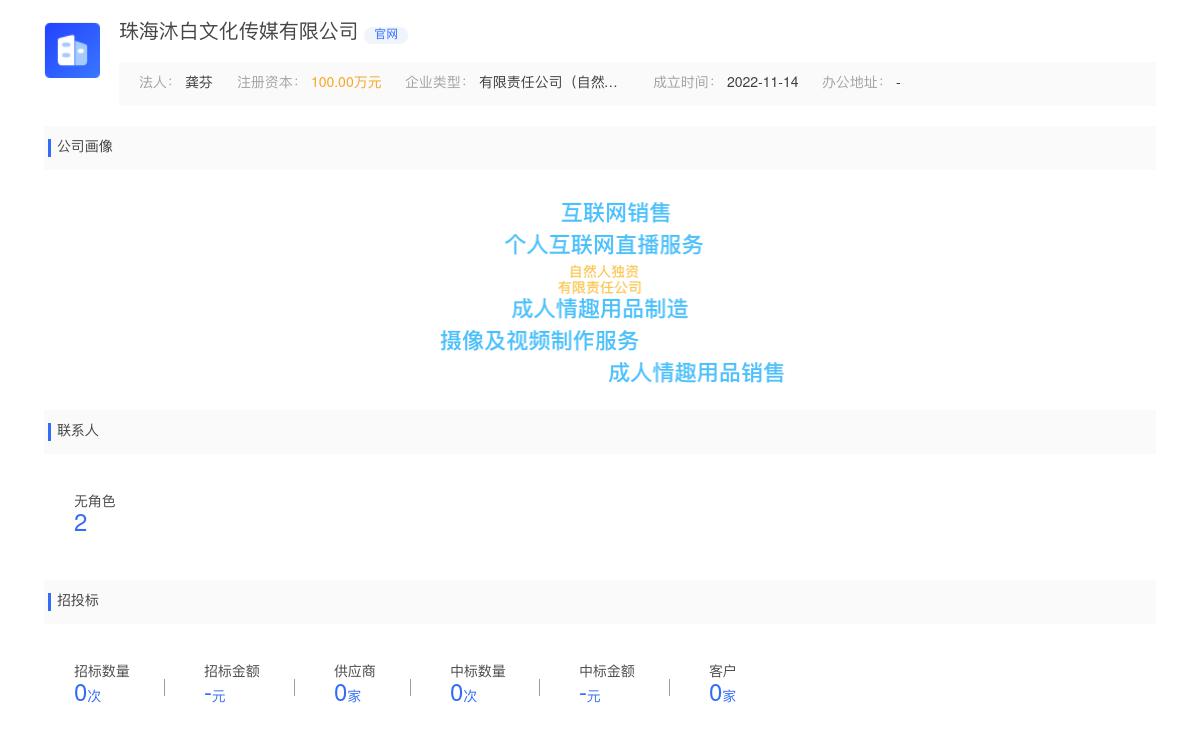Click the 联系人 section header
The height and width of the screenshot is (752, 1200).
(78, 431)
